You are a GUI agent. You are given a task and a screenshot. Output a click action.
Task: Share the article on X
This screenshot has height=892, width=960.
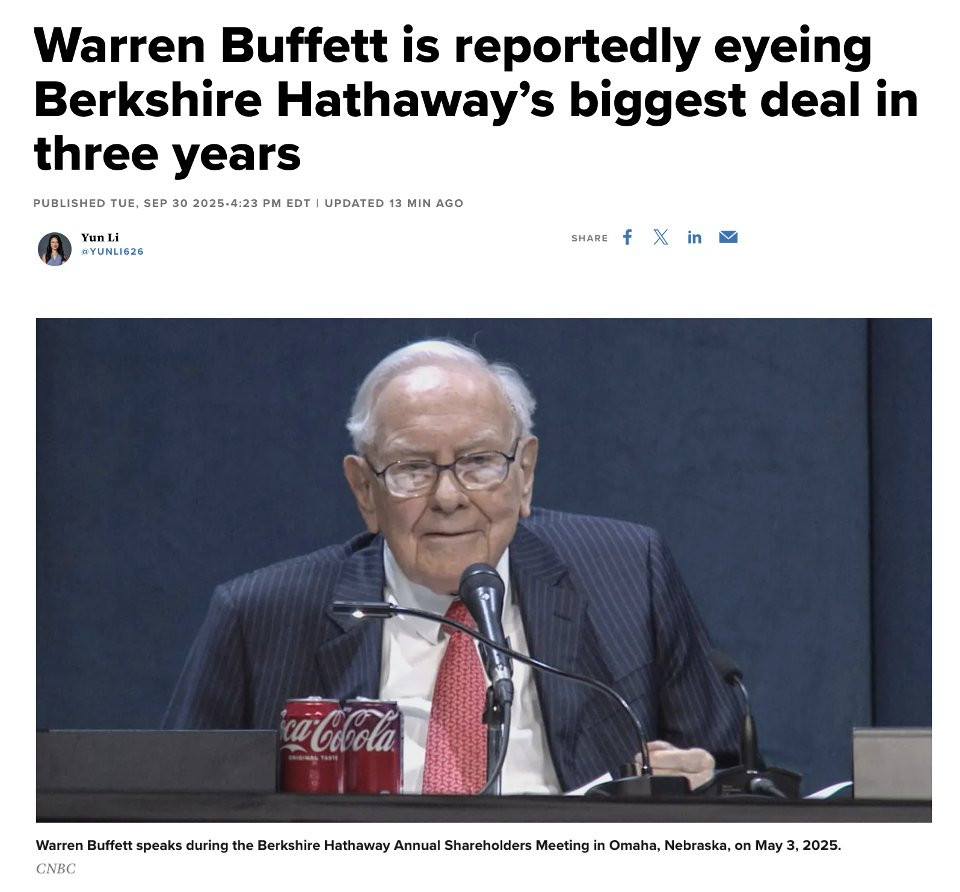click(x=661, y=237)
